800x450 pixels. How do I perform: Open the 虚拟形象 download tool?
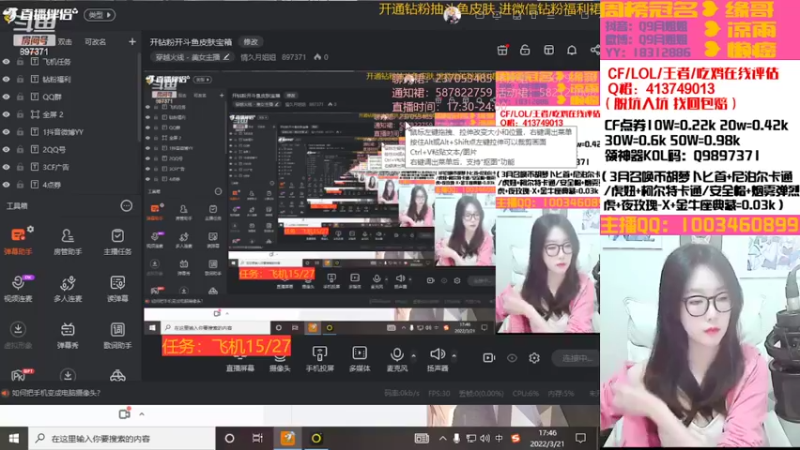[18, 335]
